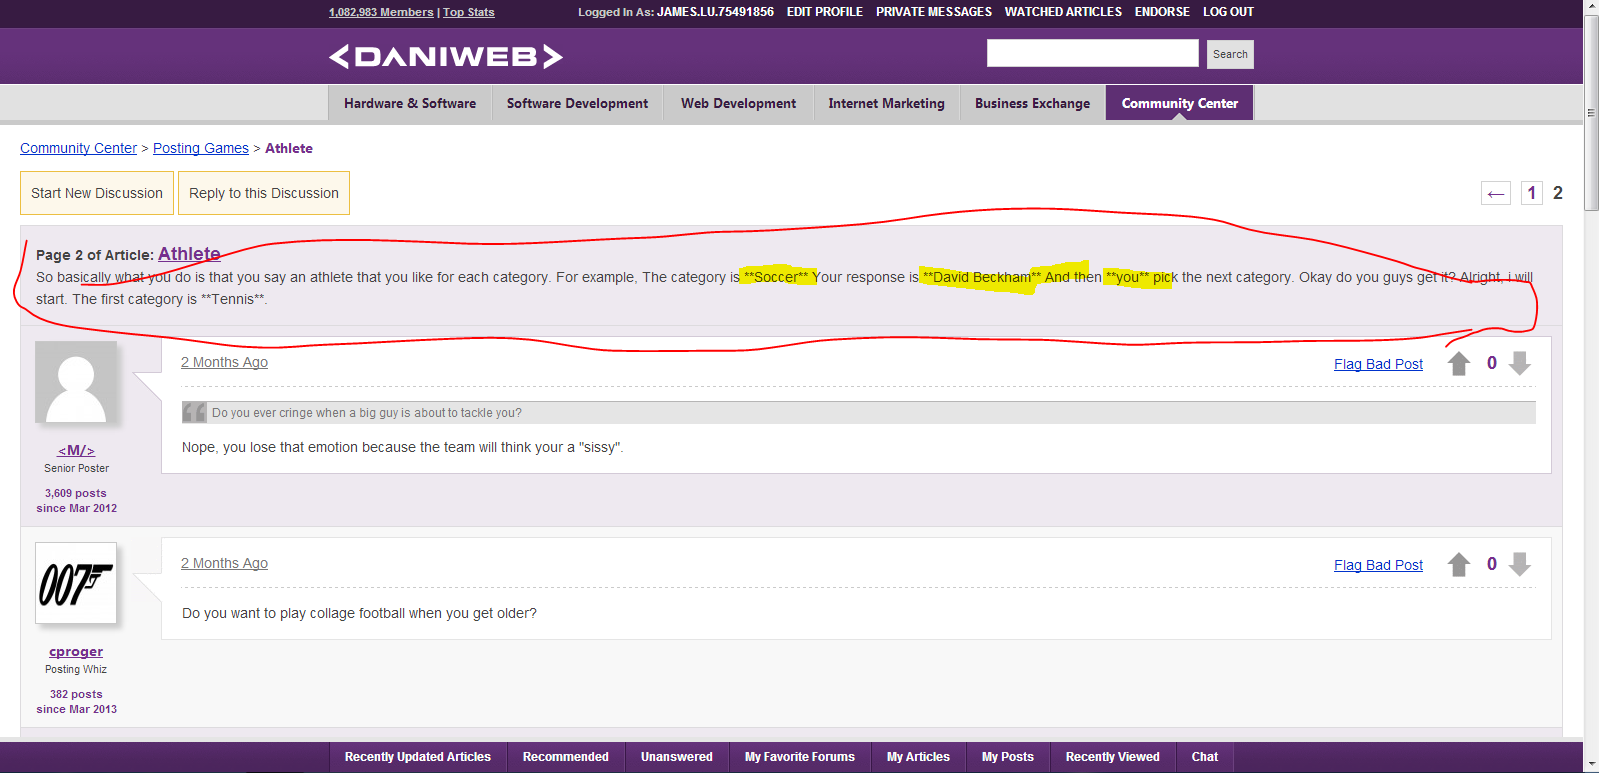Open Community Center breadcrumb link
This screenshot has height=773, width=1599.
click(78, 148)
